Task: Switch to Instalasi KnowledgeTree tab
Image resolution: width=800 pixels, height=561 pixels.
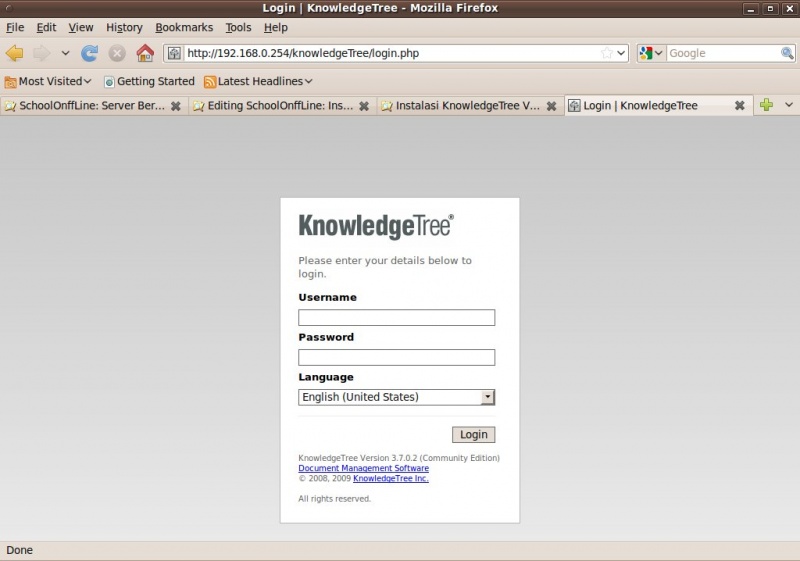Action: pyautogui.click(x=466, y=105)
